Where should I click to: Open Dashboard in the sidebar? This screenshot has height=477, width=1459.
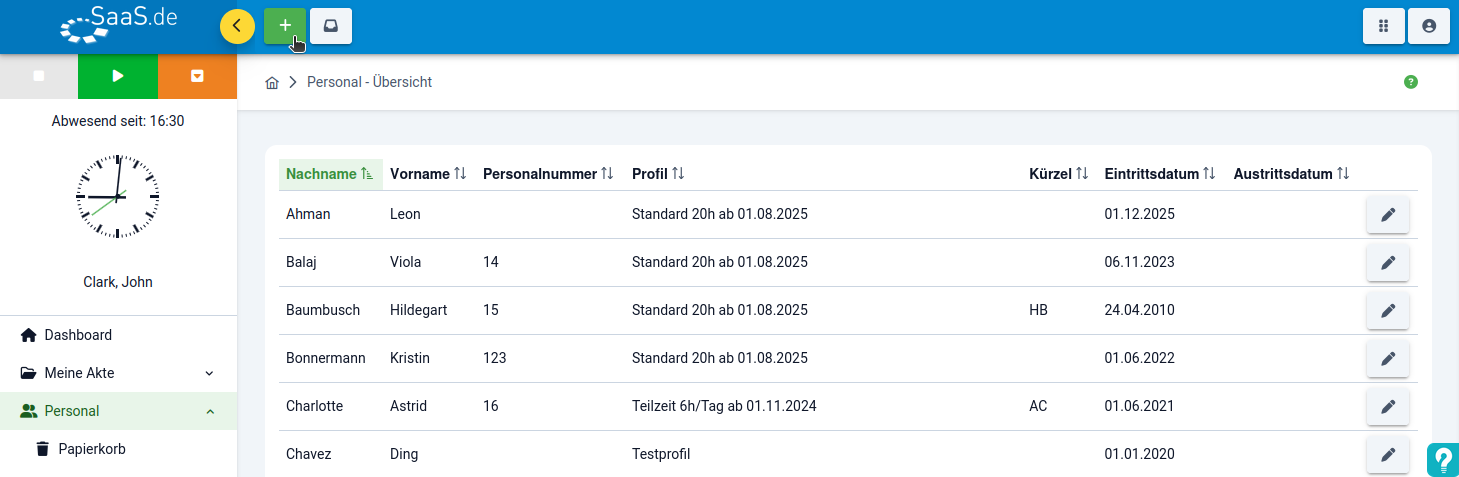[x=78, y=335]
